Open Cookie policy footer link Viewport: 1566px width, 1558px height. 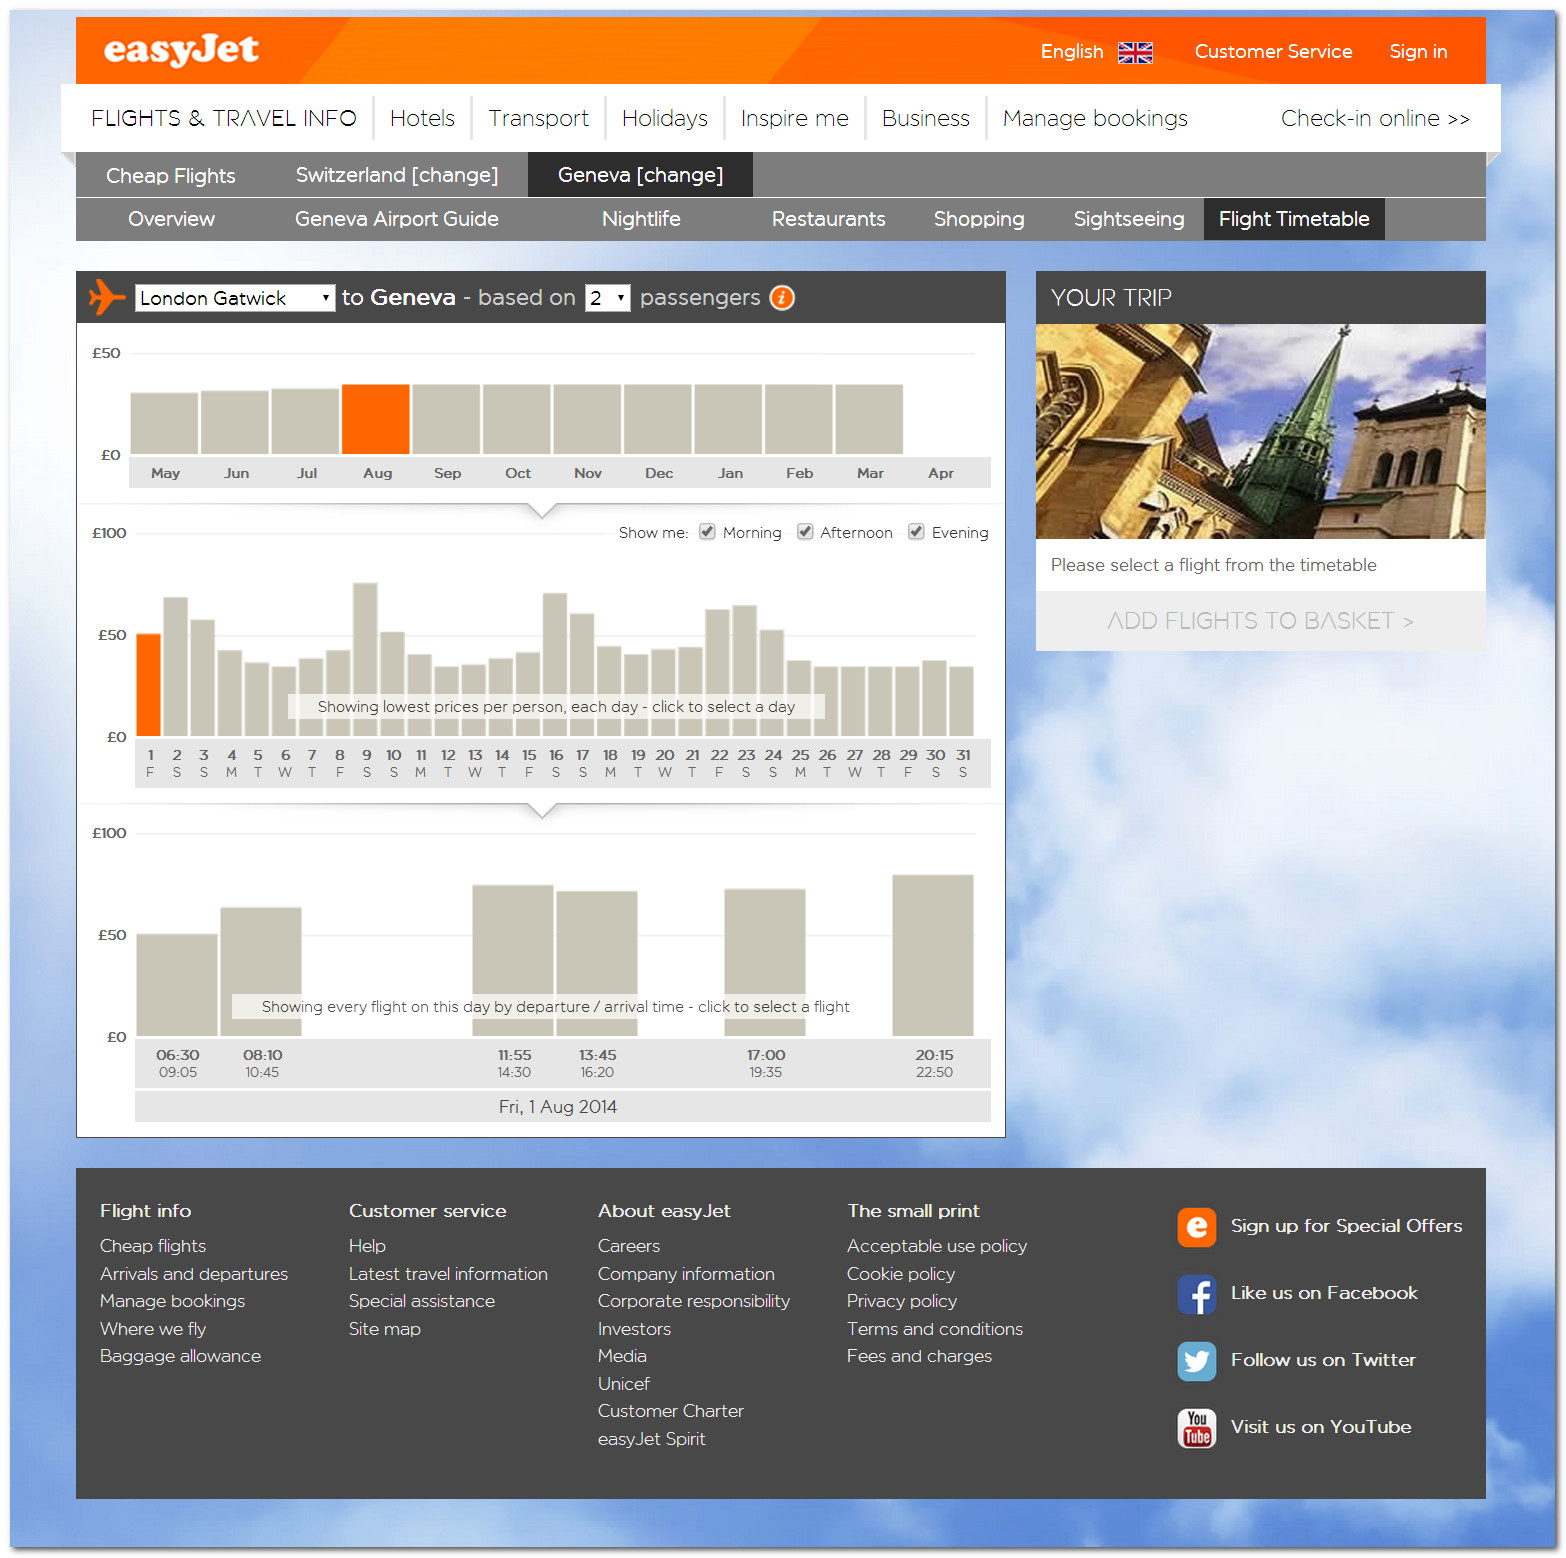pos(901,1274)
